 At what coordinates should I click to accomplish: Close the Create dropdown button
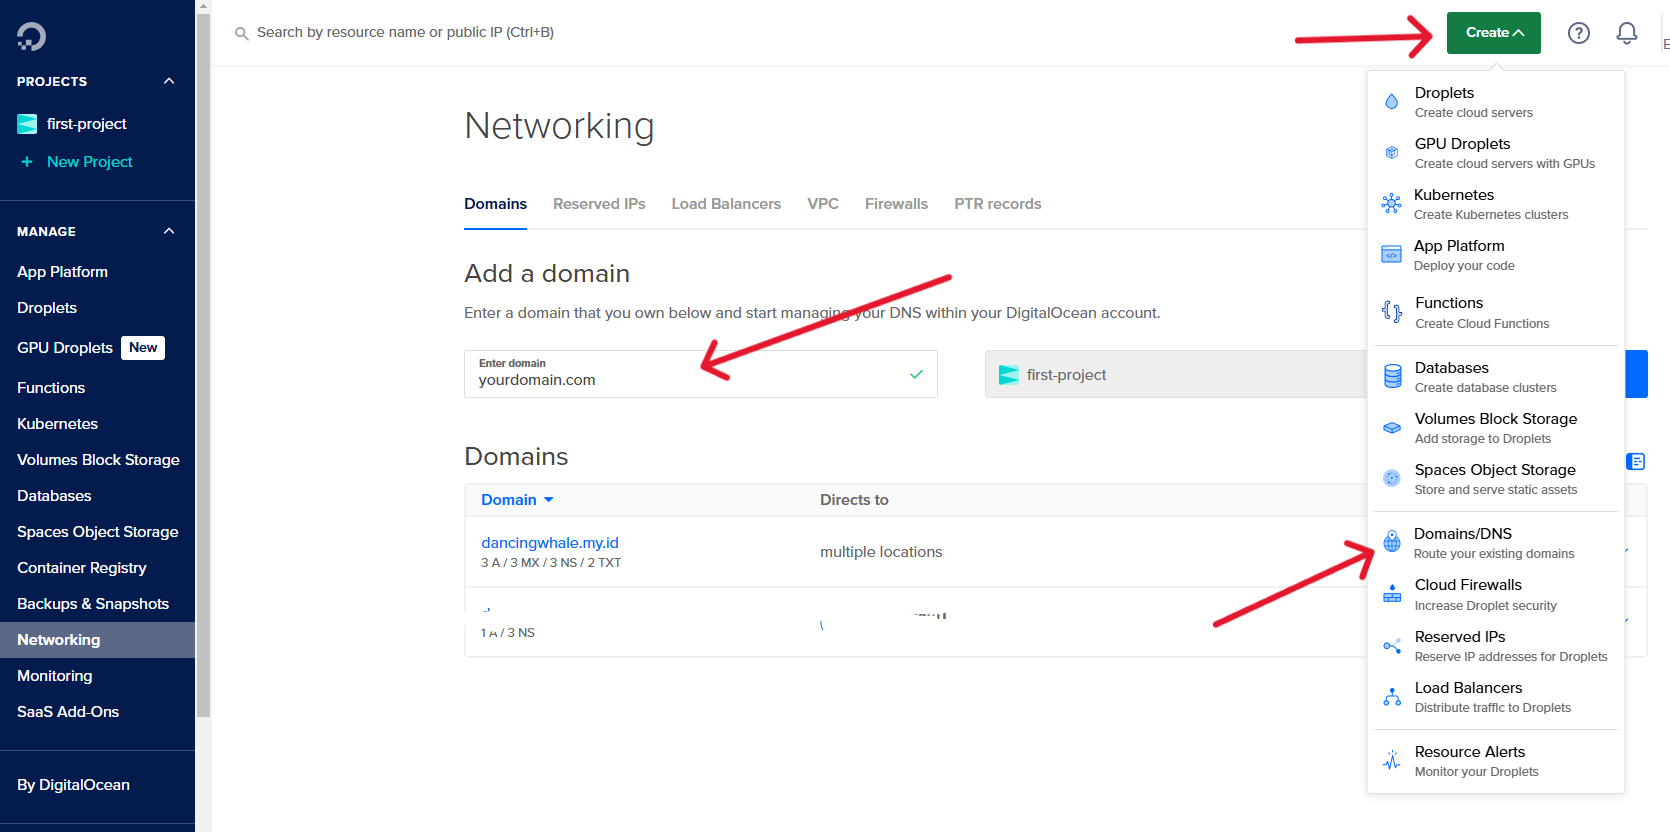point(1494,33)
